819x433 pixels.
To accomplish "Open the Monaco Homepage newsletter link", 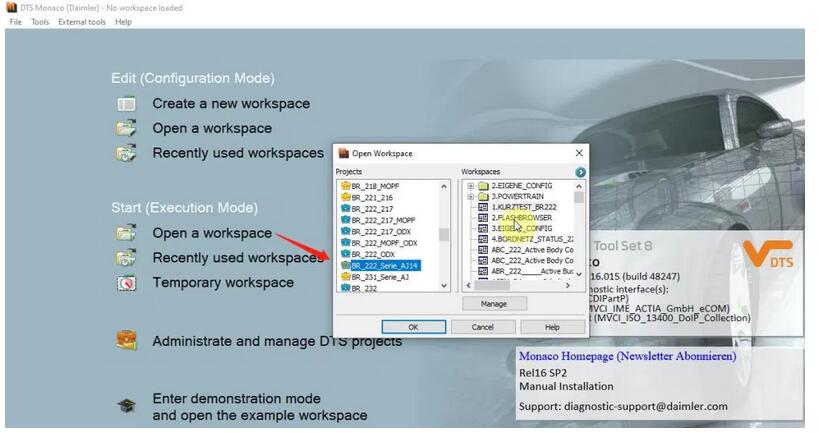I will 627,356.
